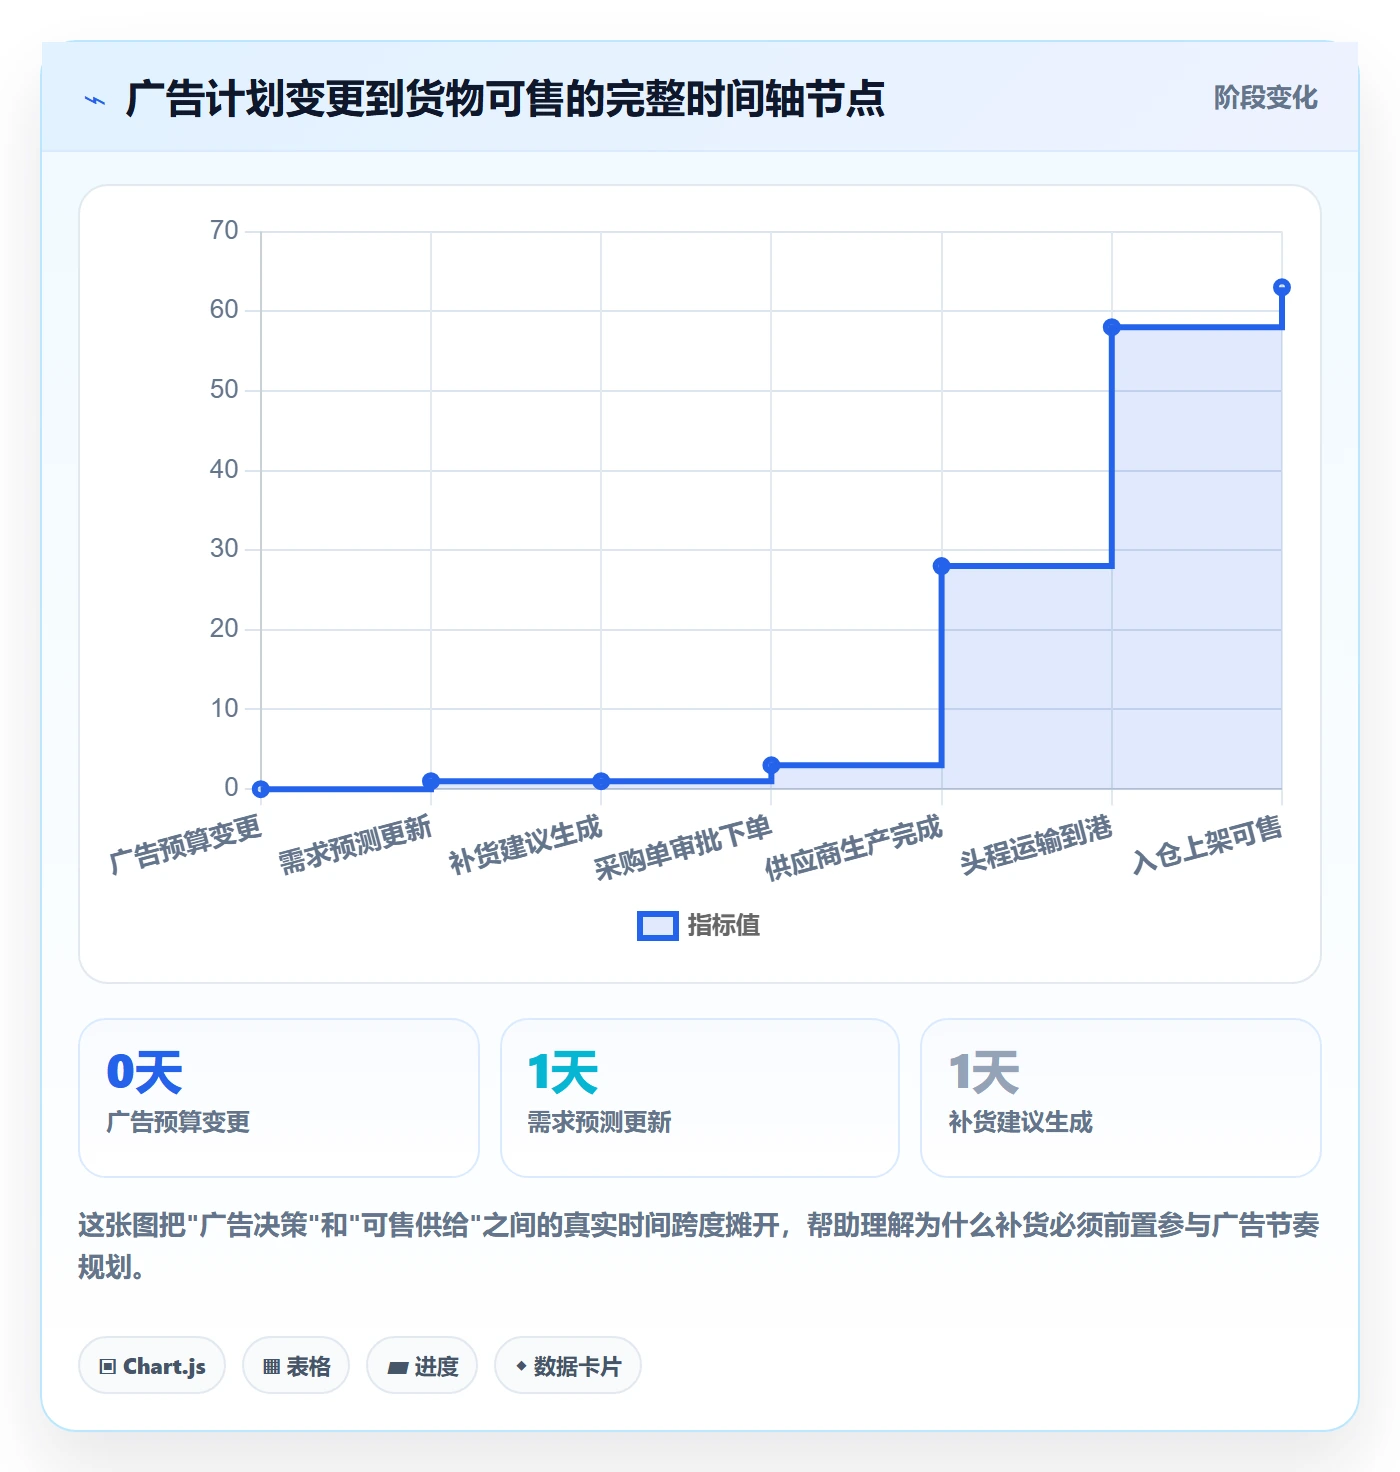This screenshot has height=1472, width=1400.
Task: Click the lightning bolt icon beside the title
Action: coord(95,100)
